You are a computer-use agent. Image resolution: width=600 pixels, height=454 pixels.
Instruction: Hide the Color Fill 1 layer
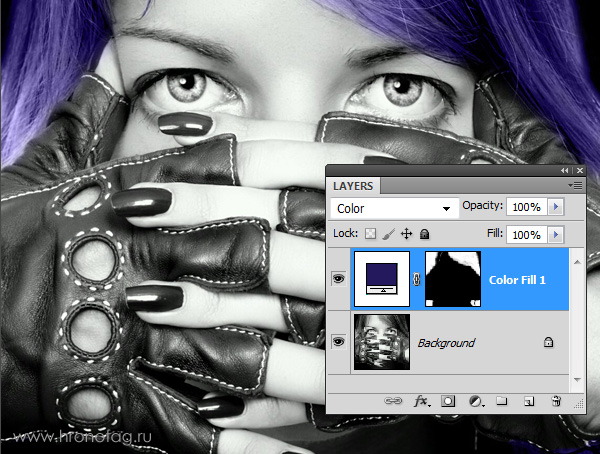[339, 279]
